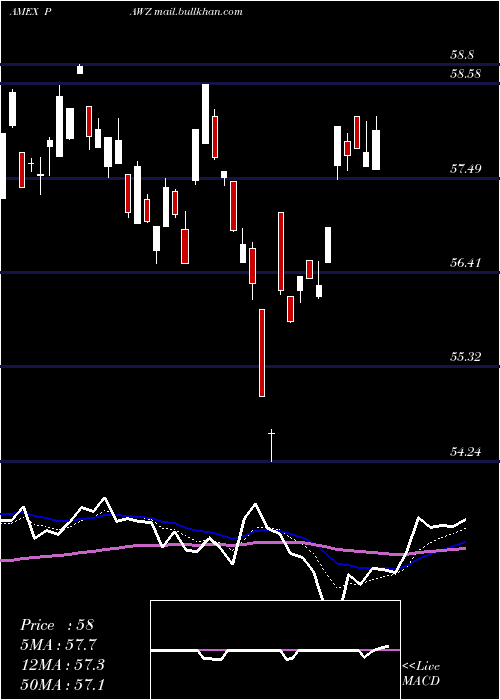Click the Price : 58 readout
This screenshot has height=700, width=500.
click(x=57, y=625)
